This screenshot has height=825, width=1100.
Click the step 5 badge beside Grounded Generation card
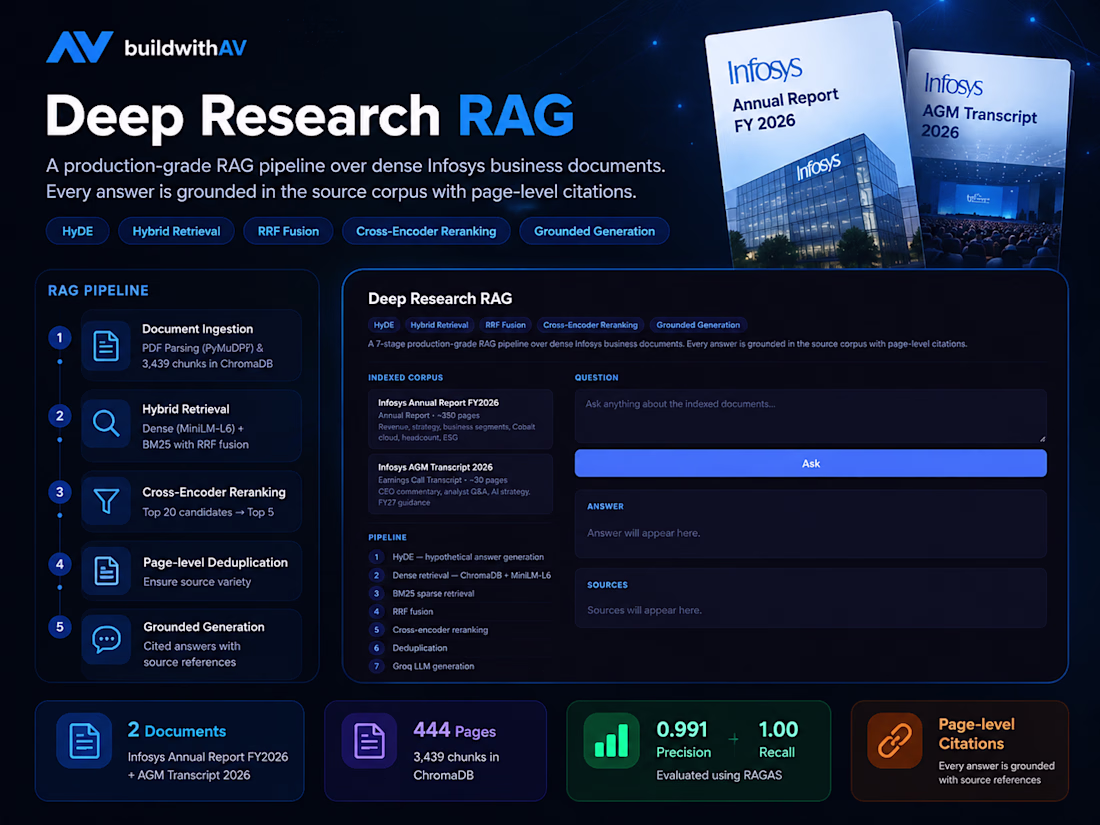point(60,627)
